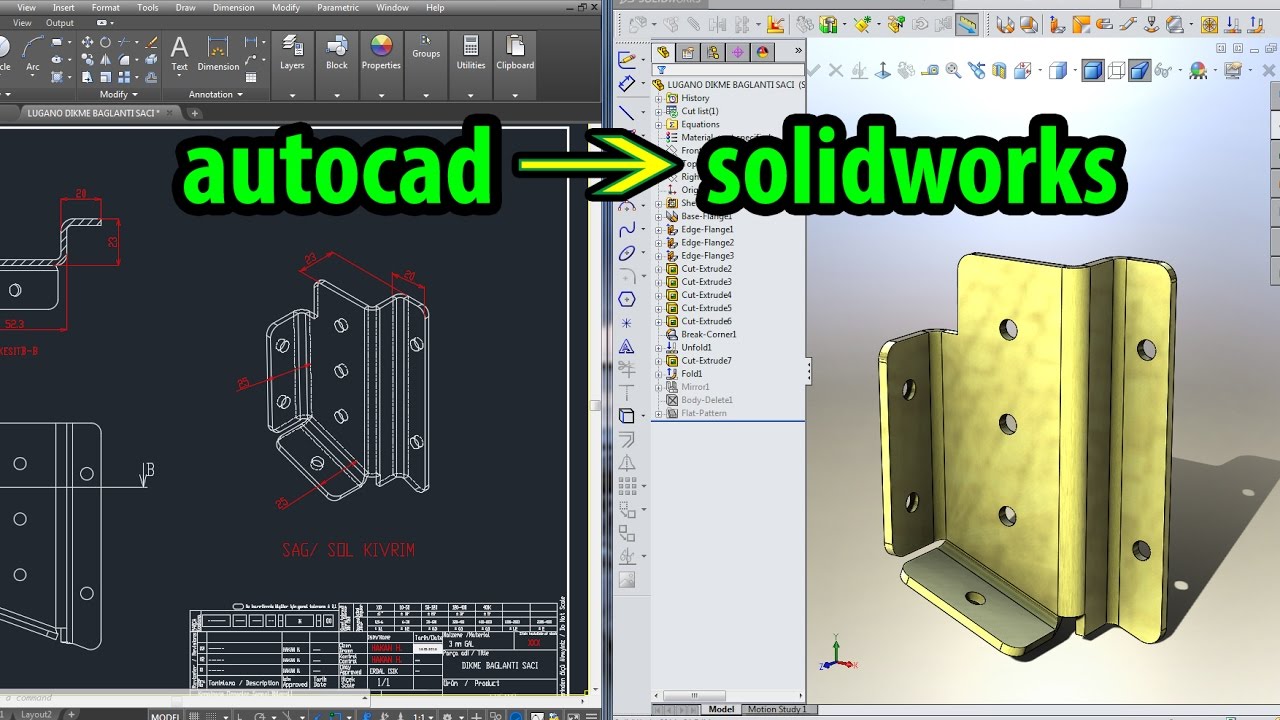This screenshot has height=720, width=1280.
Task: Open AutoCAD Parametric menu
Action: coord(338,7)
